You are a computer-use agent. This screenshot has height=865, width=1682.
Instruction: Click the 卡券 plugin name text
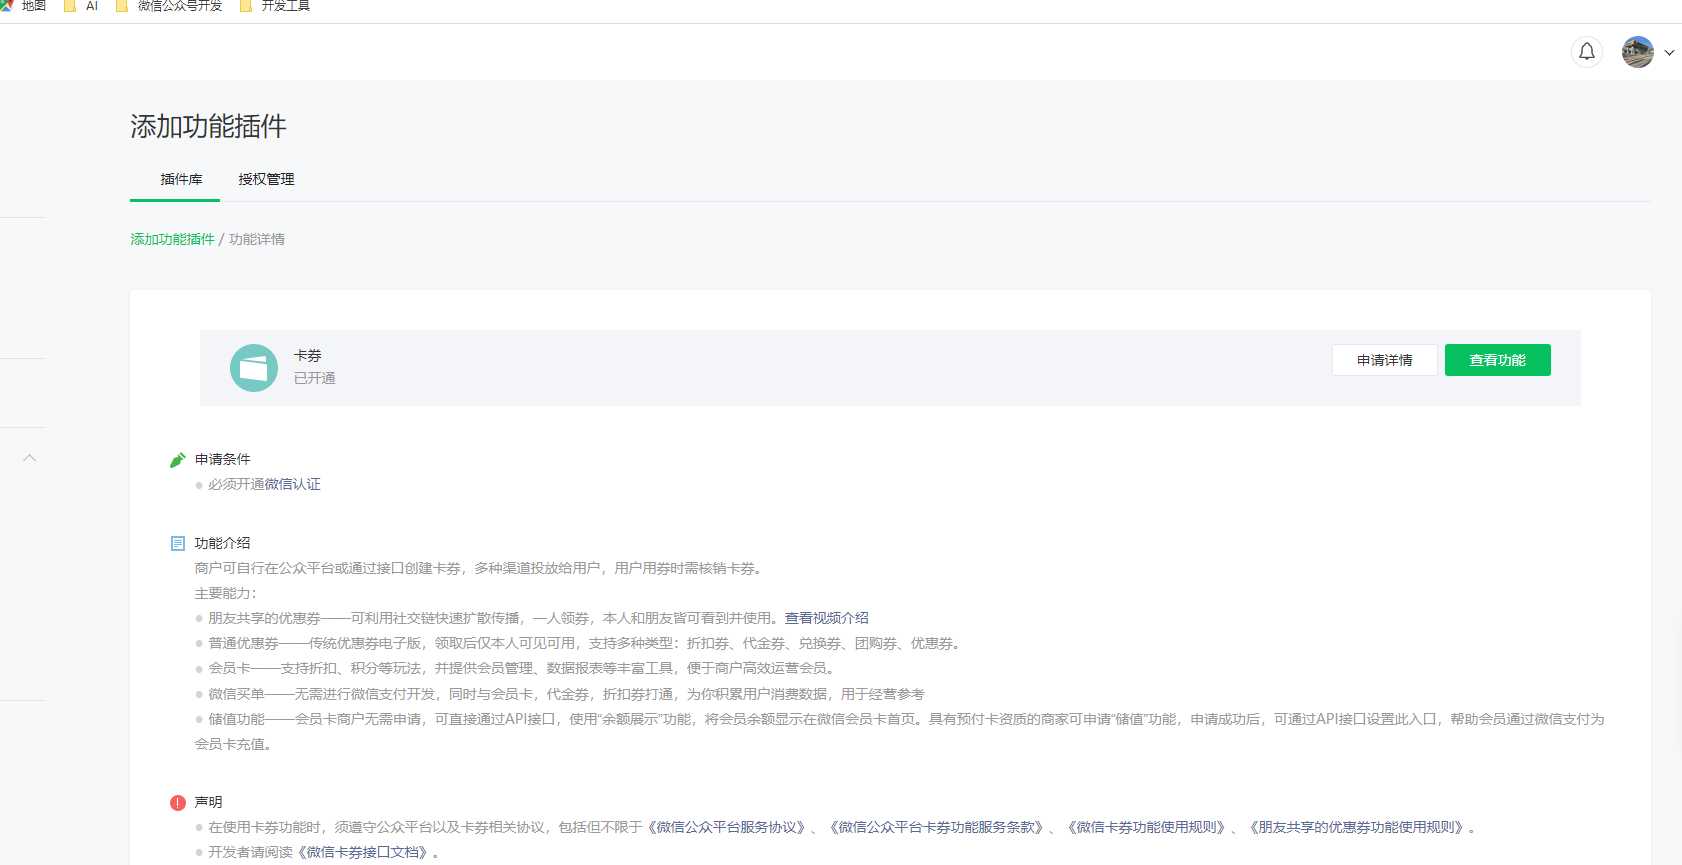click(308, 355)
